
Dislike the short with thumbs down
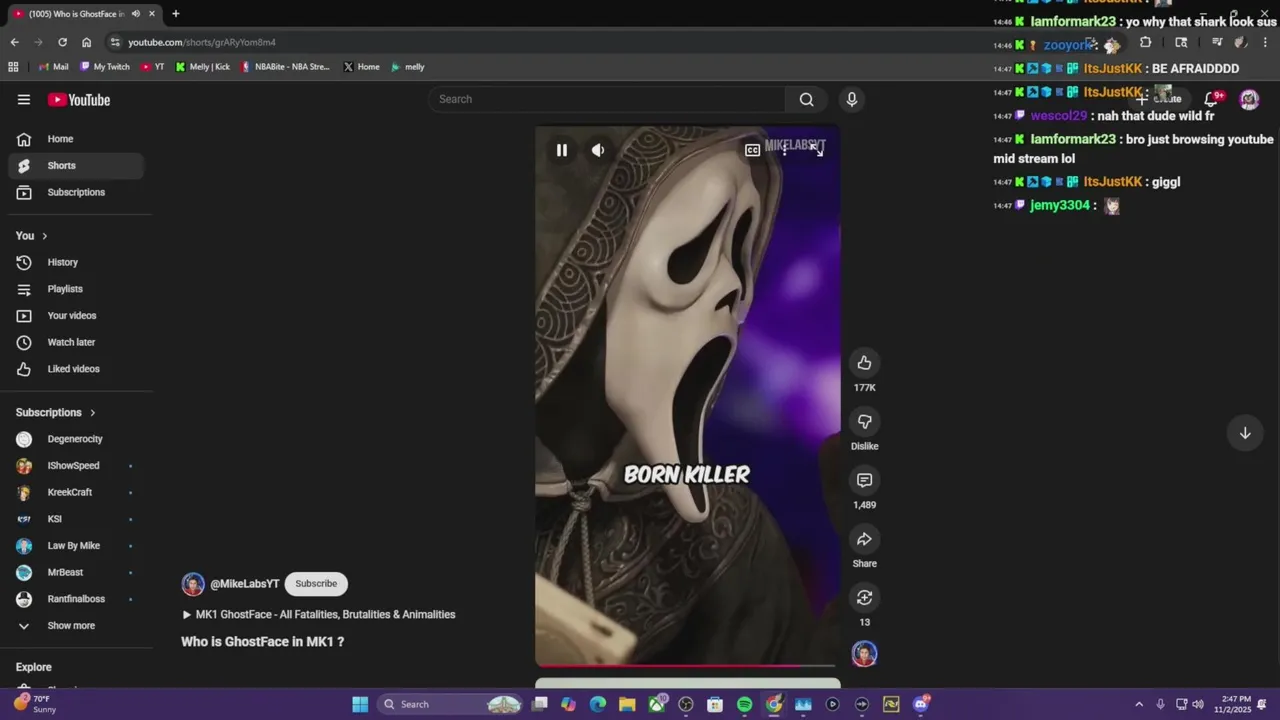pos(865,422)
